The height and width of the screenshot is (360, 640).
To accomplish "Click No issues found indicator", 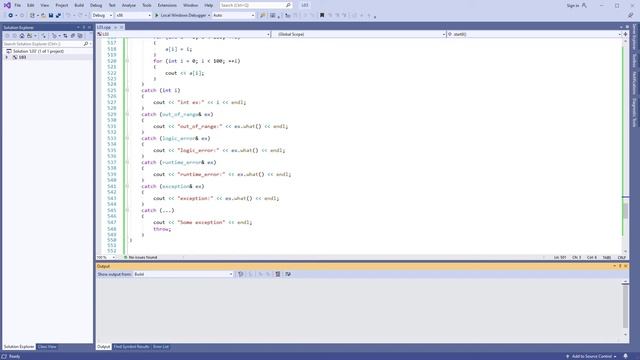I will pyautogui.click(x=140, y=258).
